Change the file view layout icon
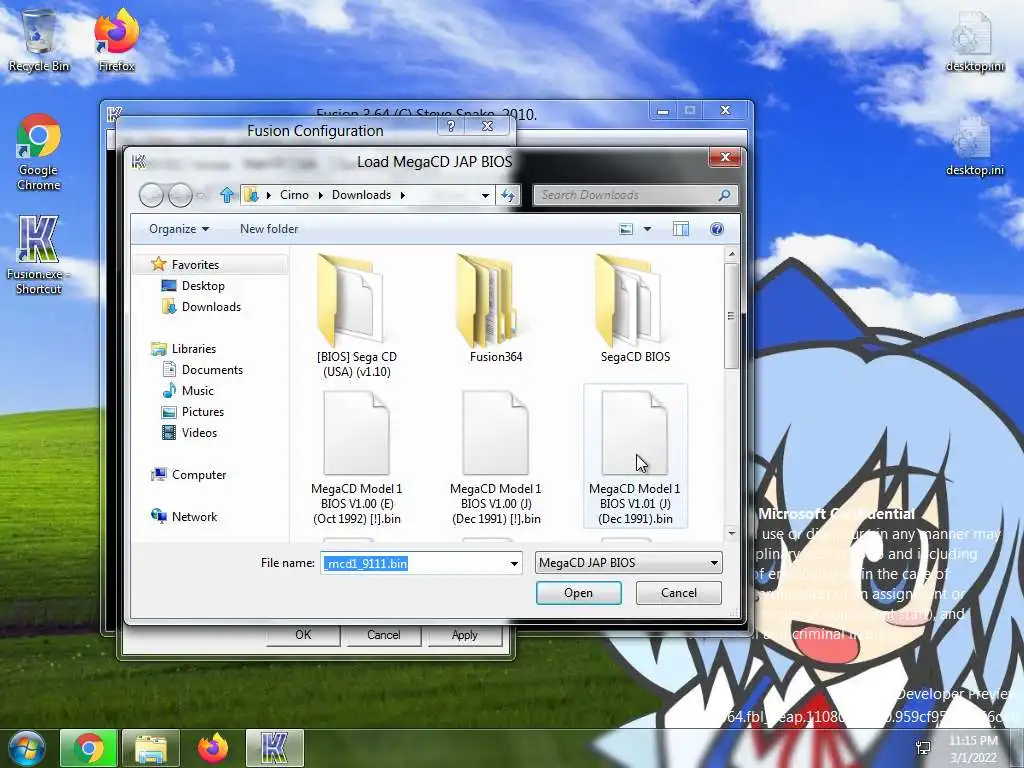1024x768 pixels. pyautogui.click(x=626, y=229)
